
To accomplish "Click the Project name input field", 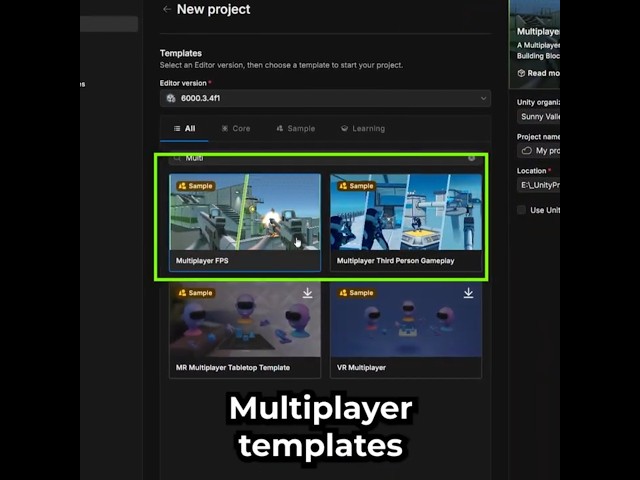I will pyautogui.click(x=538, y=151).
